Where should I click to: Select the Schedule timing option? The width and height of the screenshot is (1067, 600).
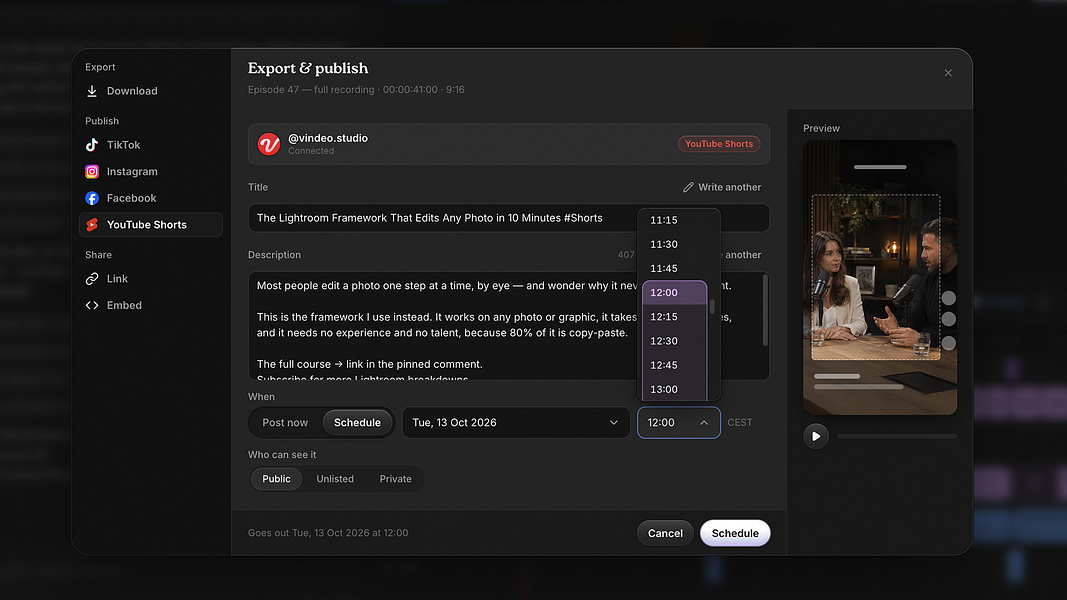pyautogui.click(x=357, y=422)
